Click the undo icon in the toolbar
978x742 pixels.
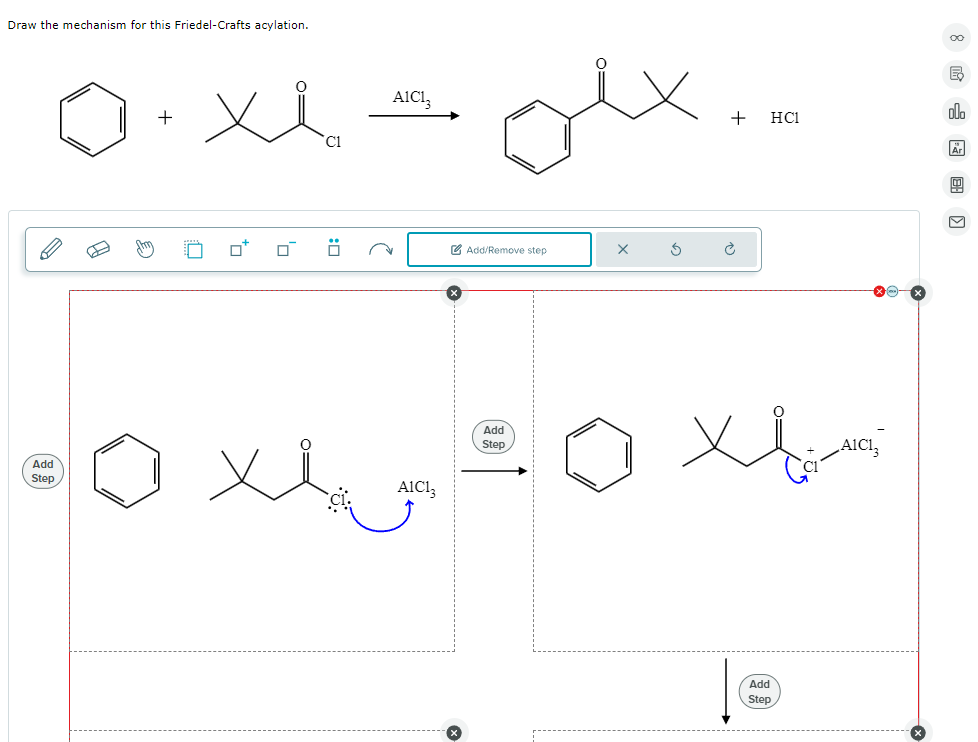pyautogui.click(x=676, y=249)
